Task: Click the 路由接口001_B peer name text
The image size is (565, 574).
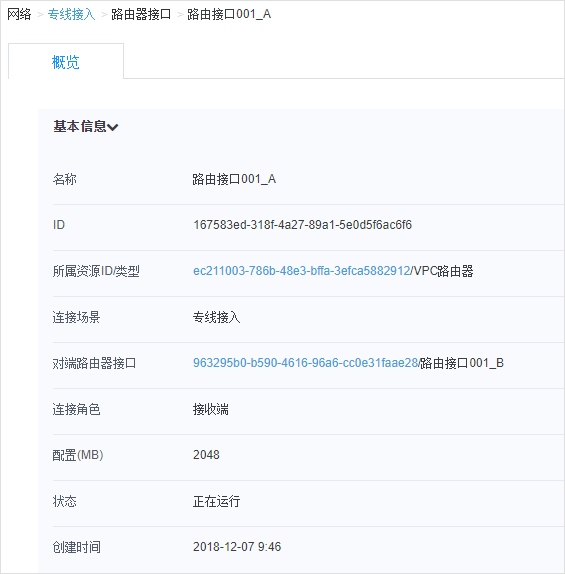Action: [x=462, y=363]
